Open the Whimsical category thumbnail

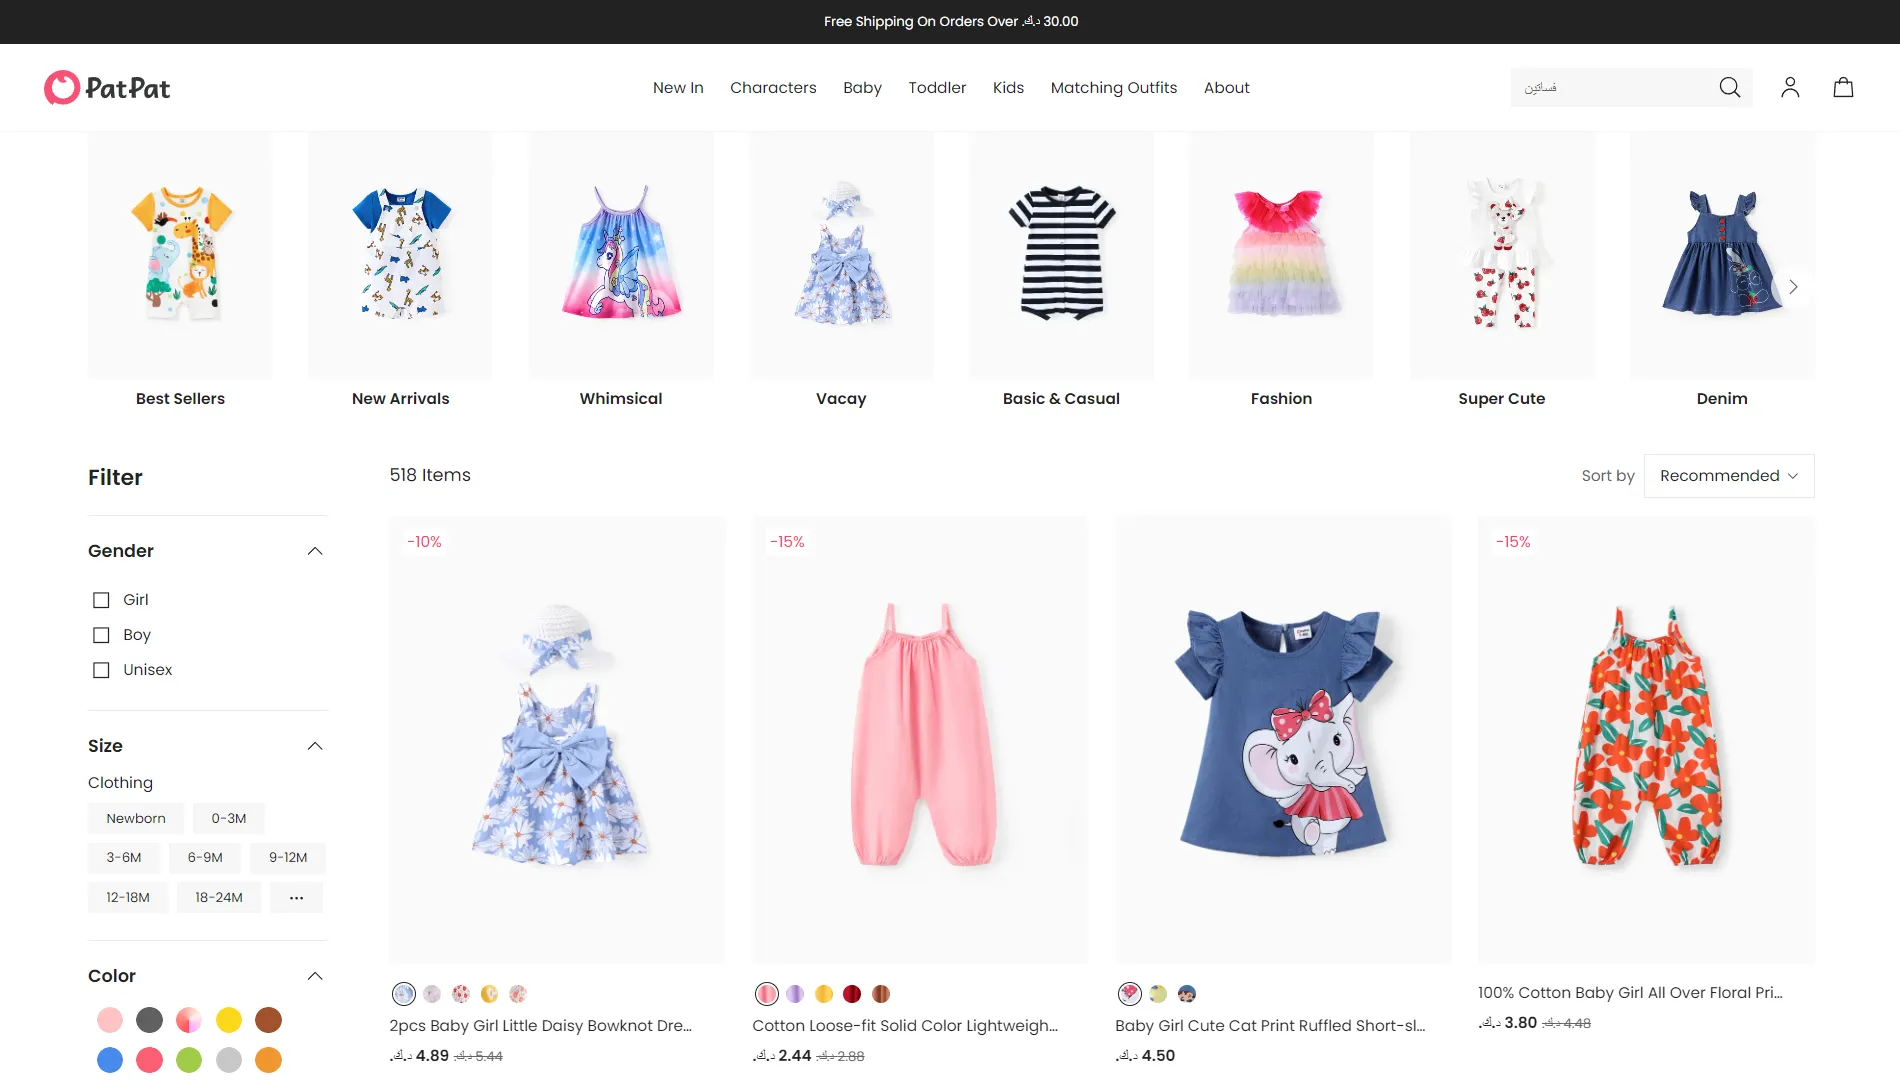pyautogui.click(x=621, y=270)
